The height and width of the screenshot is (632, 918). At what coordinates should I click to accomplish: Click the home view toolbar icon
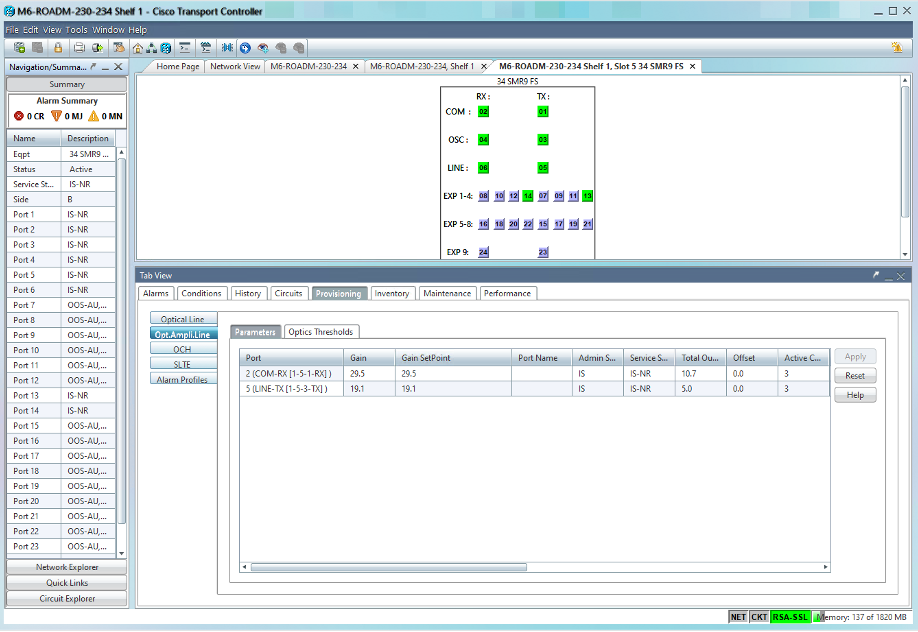click(x=138, y=48)
